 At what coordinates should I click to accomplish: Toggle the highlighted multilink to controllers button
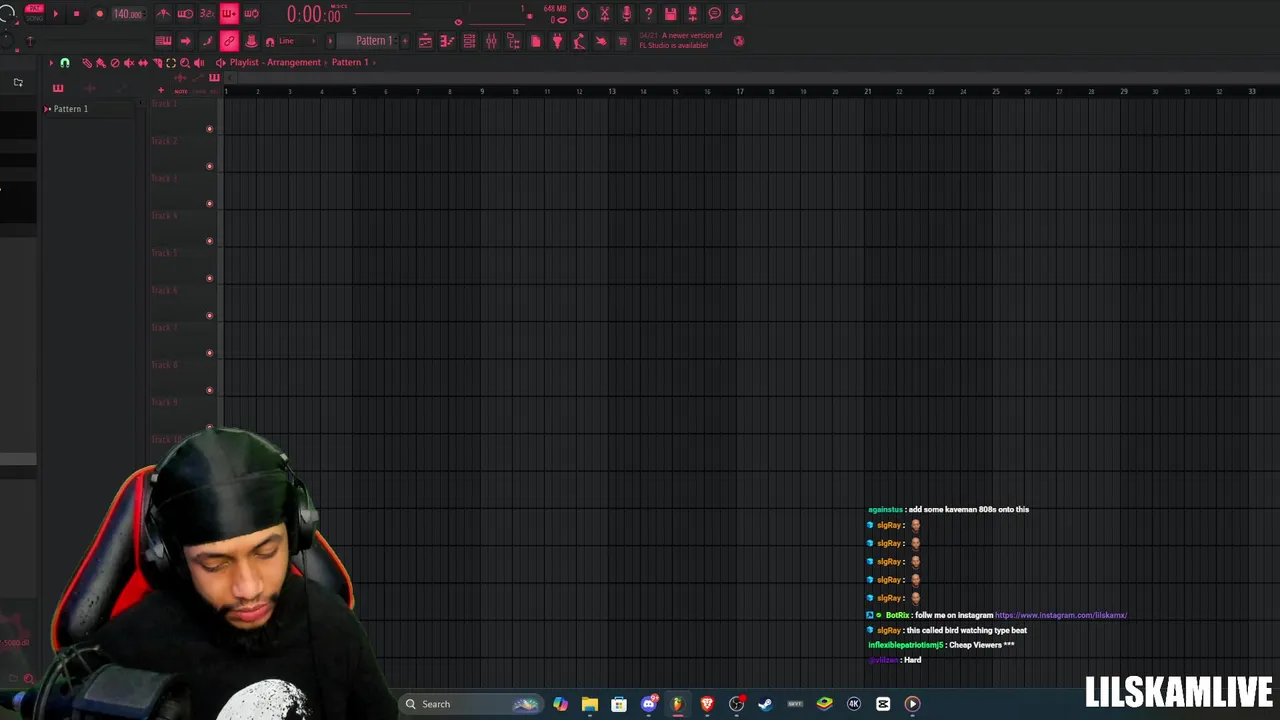[x=229, y=41]
